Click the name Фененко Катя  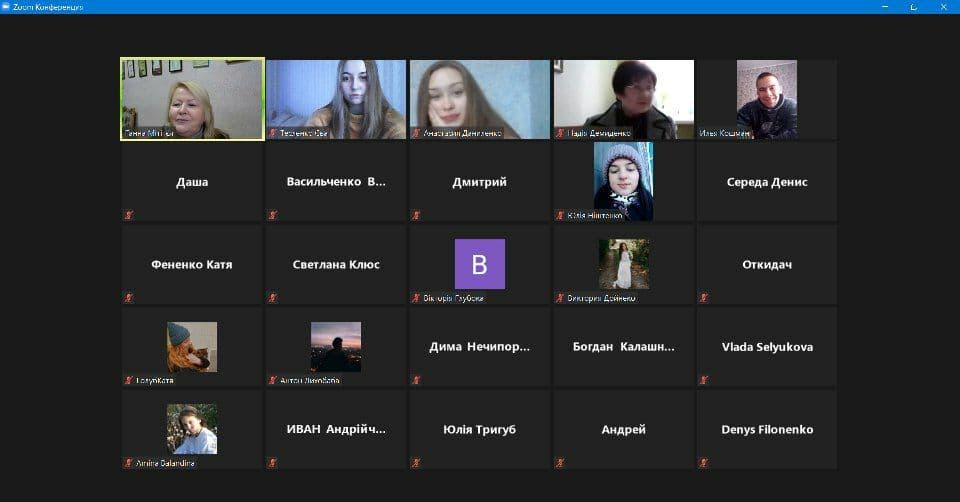click(x=192, y=264)
